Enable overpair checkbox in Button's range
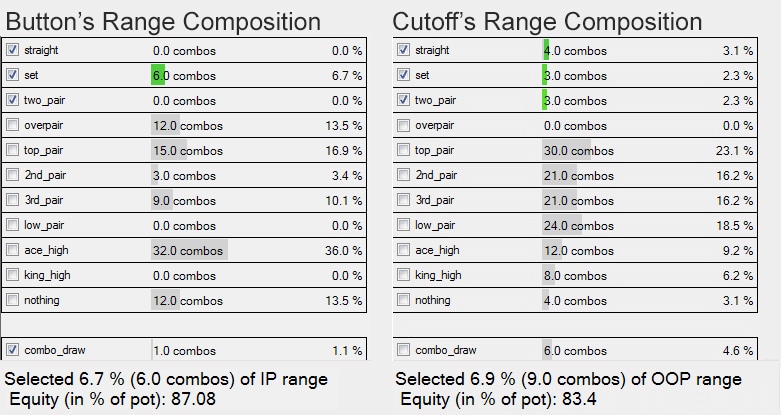Viewport: 781px width, 415px height. pos(12,125)
